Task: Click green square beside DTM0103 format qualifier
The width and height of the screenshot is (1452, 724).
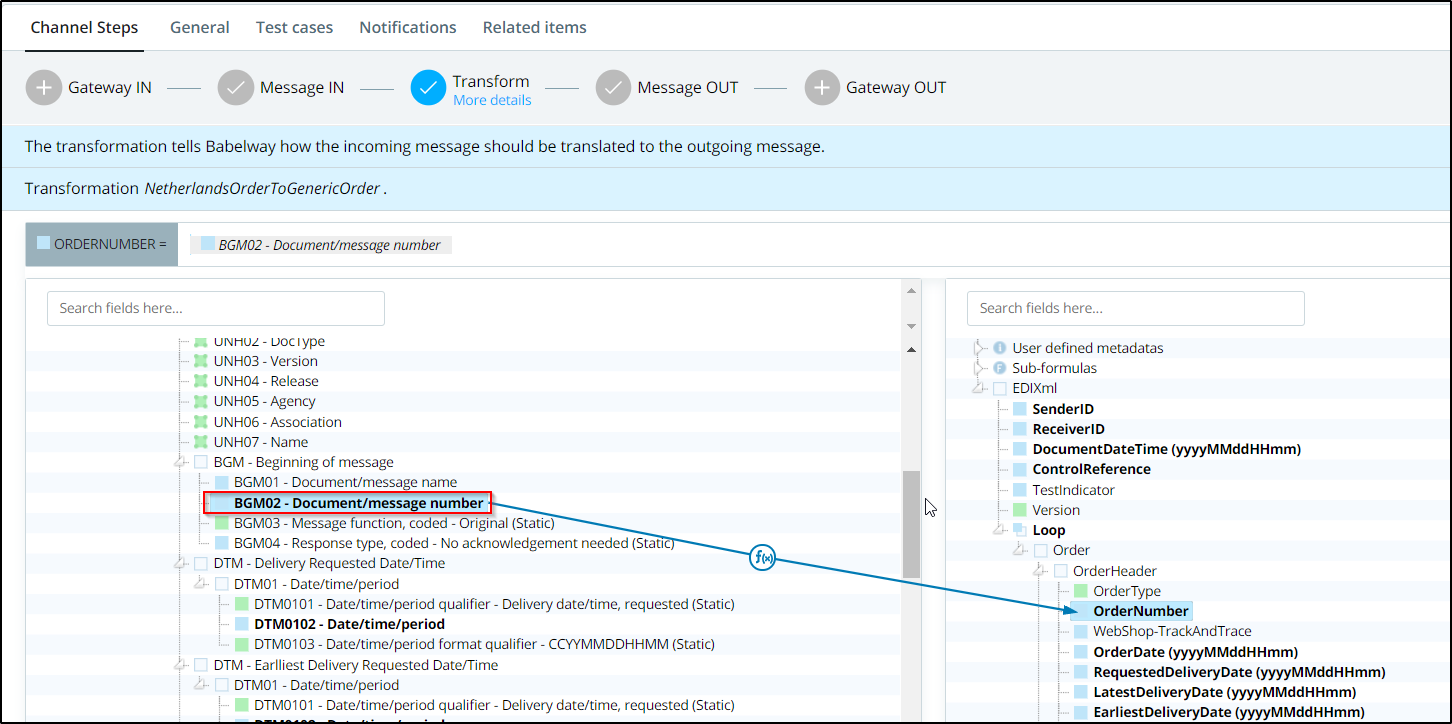Action: pos(241,644)
